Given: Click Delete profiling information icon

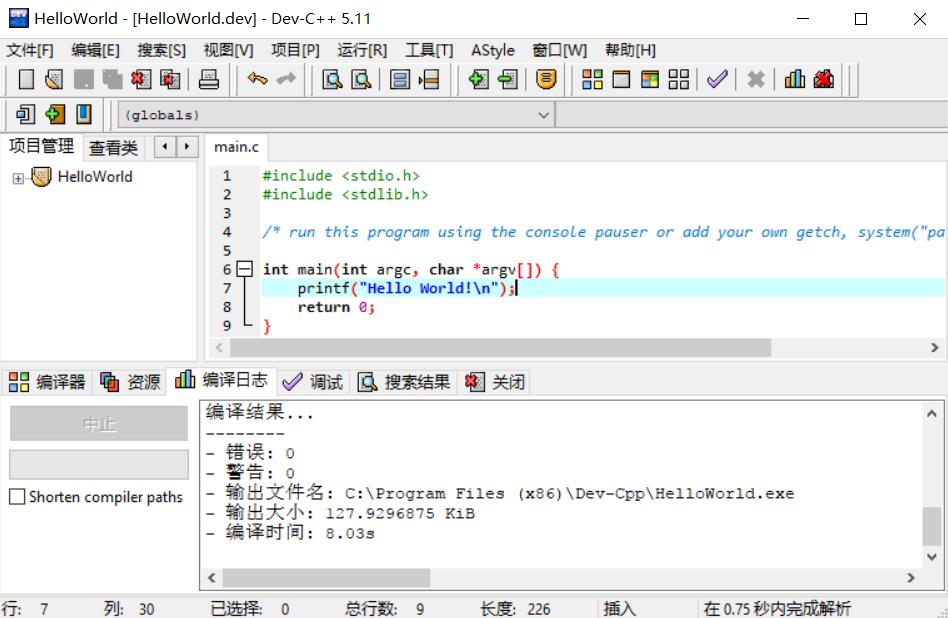Looking at the screenshot, I should click(x=823, y=79).
